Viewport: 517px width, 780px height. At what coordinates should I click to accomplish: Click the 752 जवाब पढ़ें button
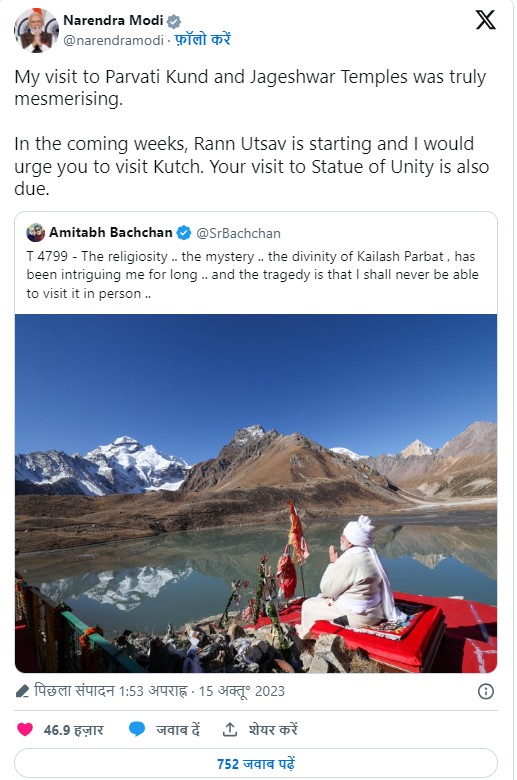[x=256, y=763]
